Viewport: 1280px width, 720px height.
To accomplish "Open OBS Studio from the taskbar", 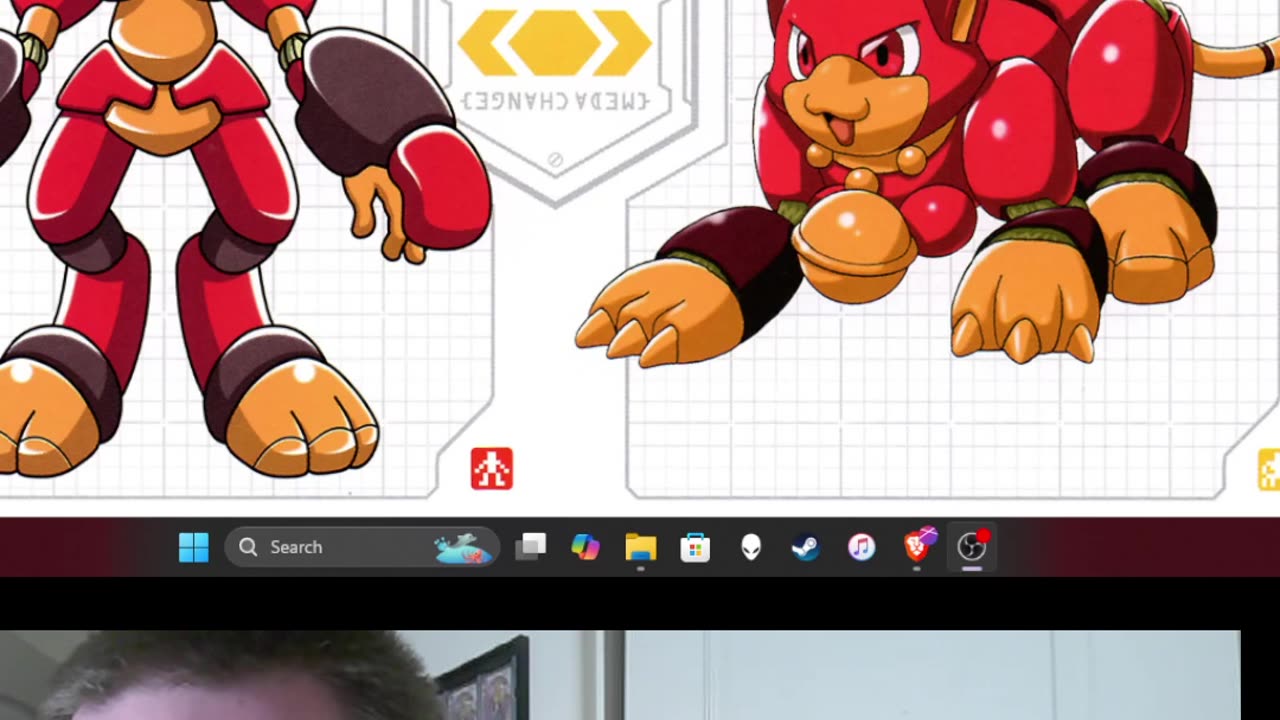I will (x=972, y=546).
